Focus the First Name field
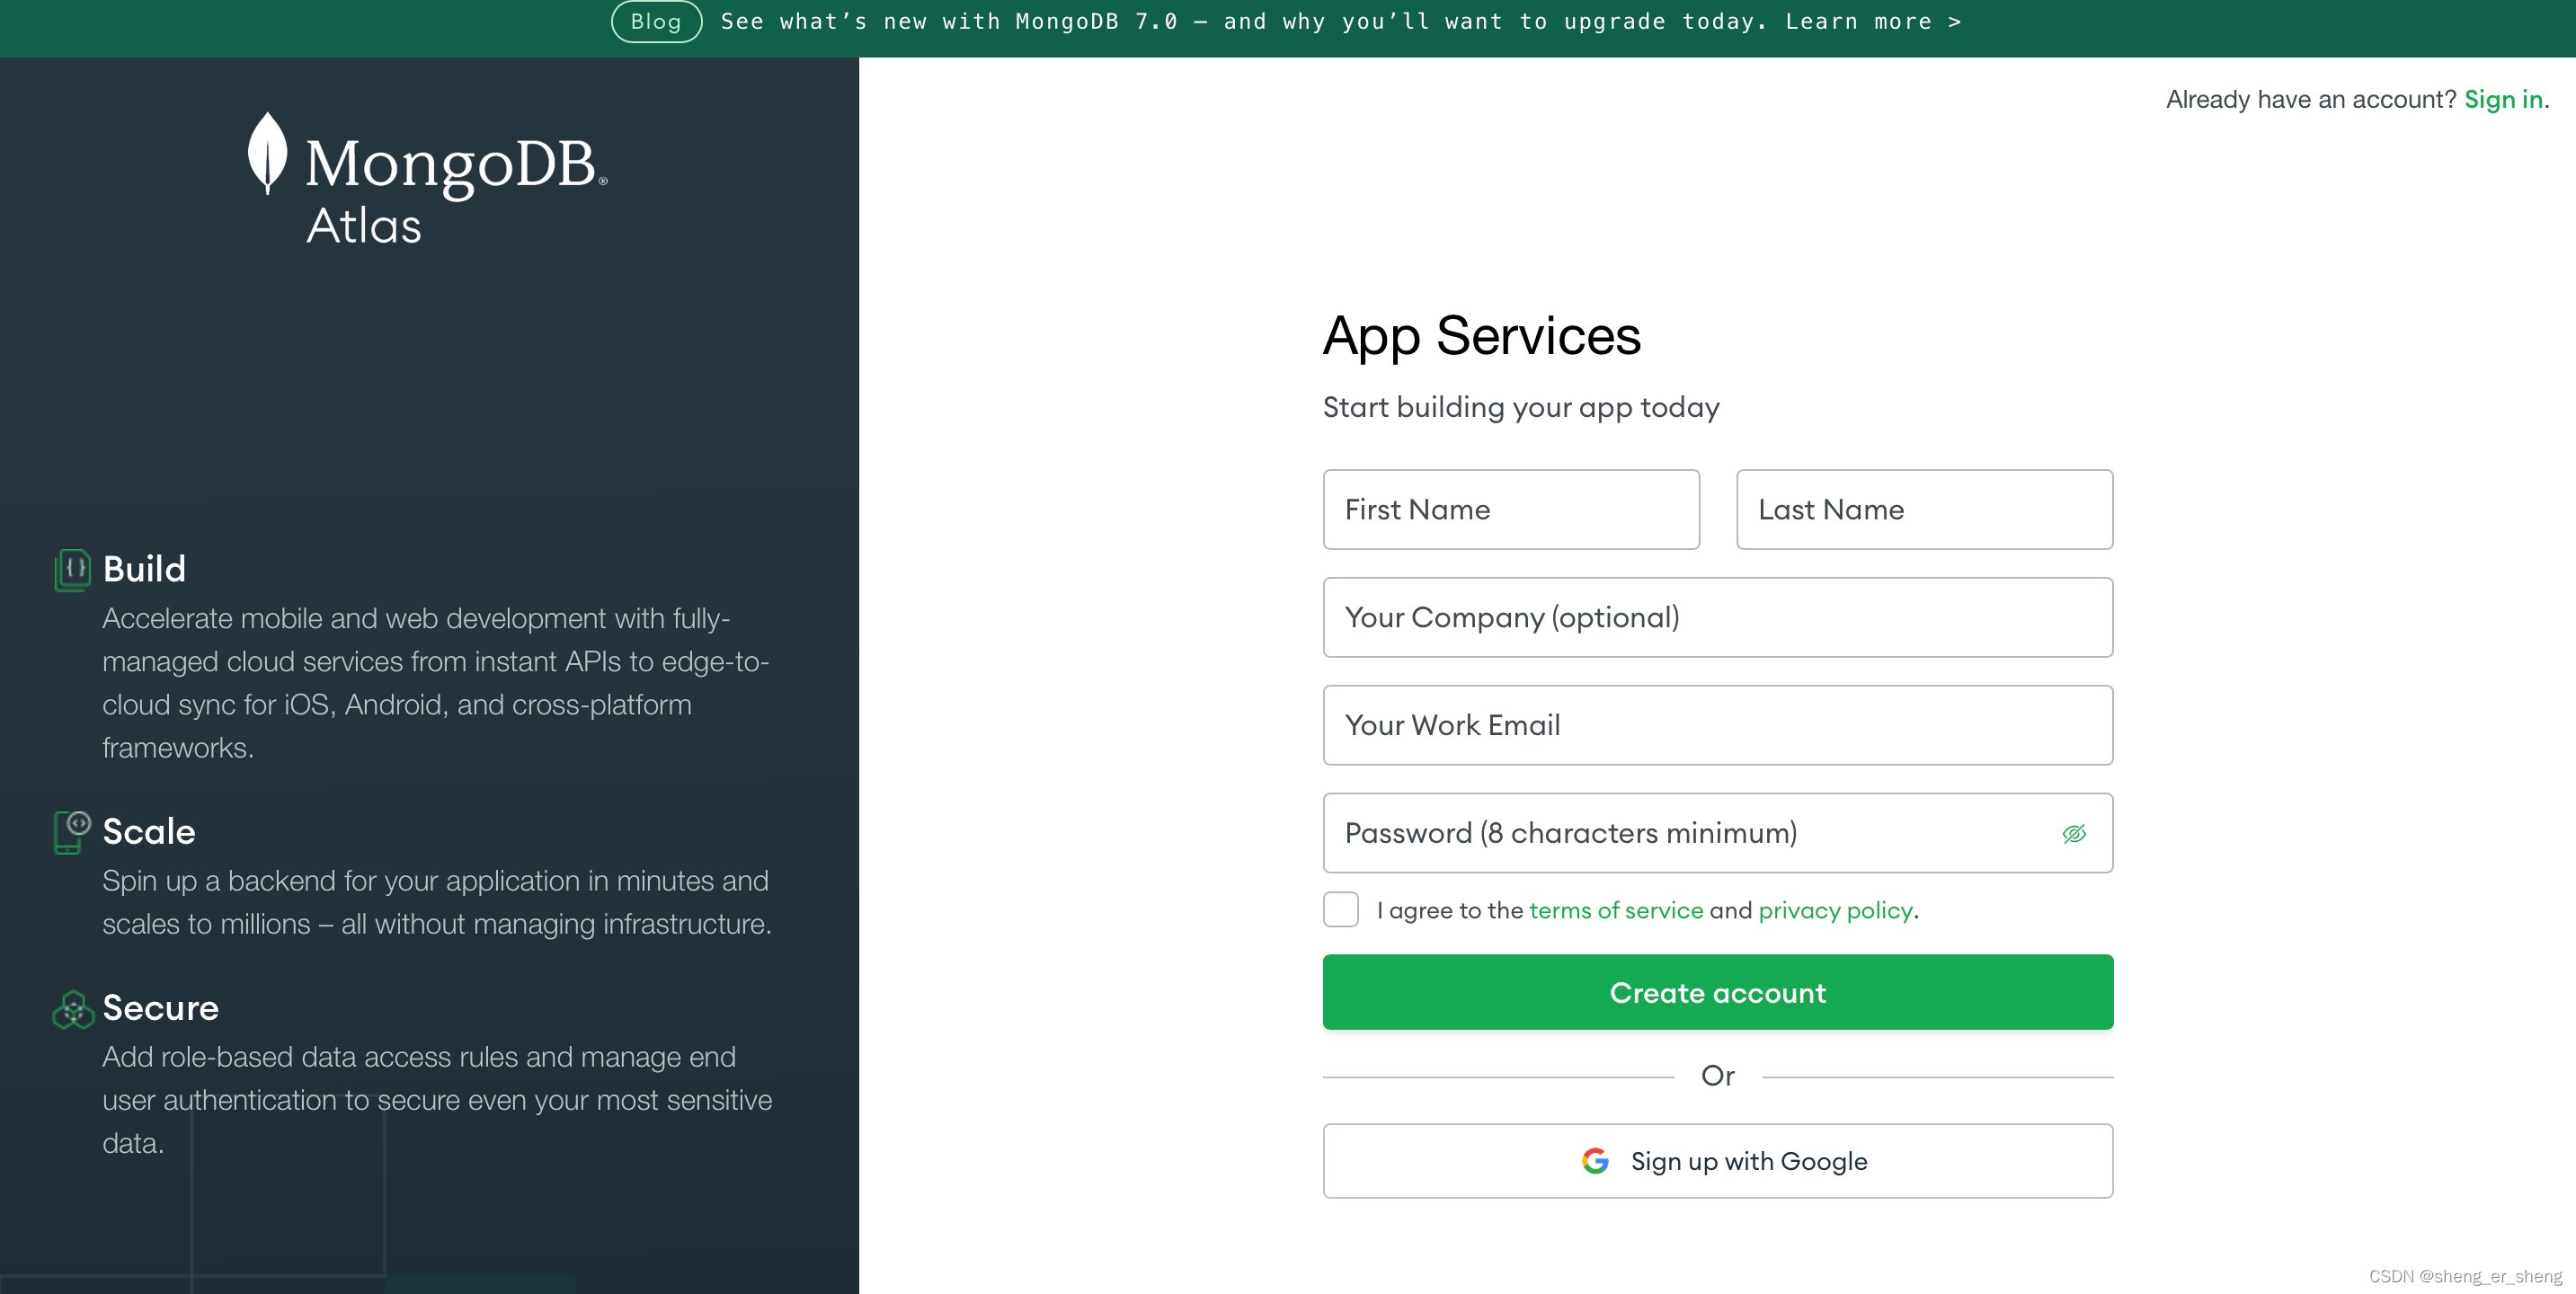 coord(1510,509)
